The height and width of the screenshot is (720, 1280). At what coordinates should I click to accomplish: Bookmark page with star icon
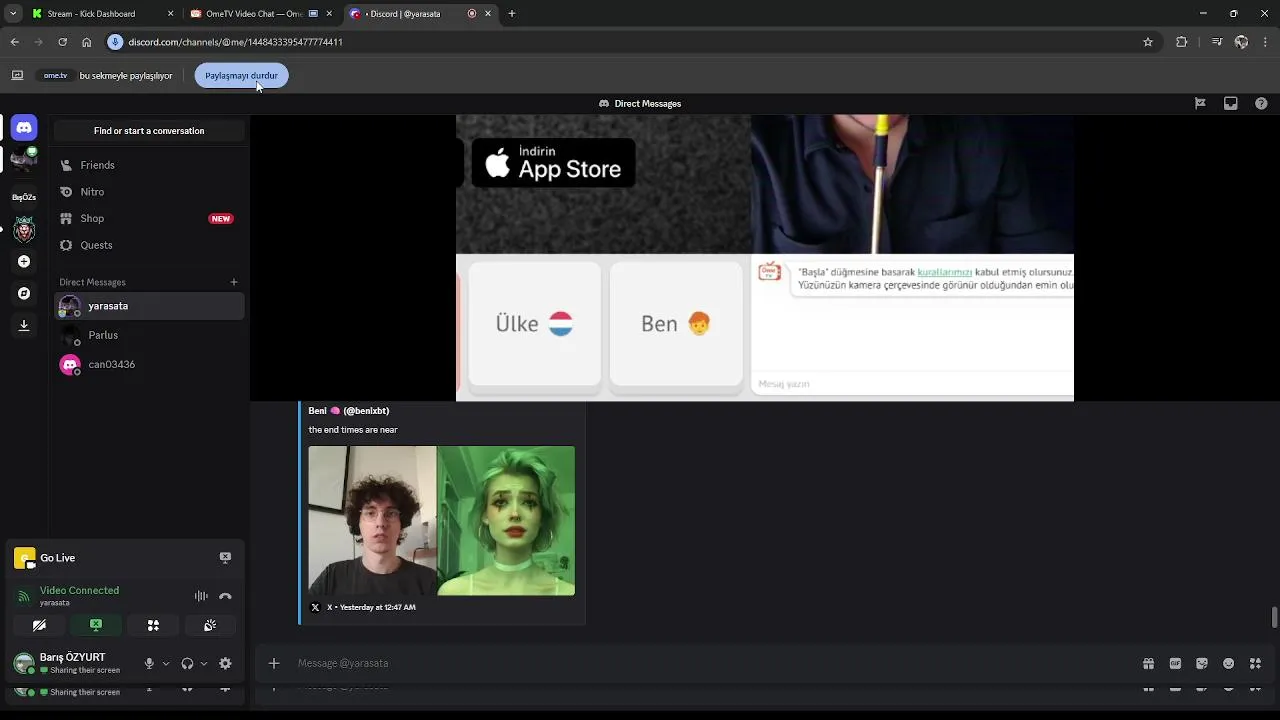pyautogui.click(x=1148, y=42)
